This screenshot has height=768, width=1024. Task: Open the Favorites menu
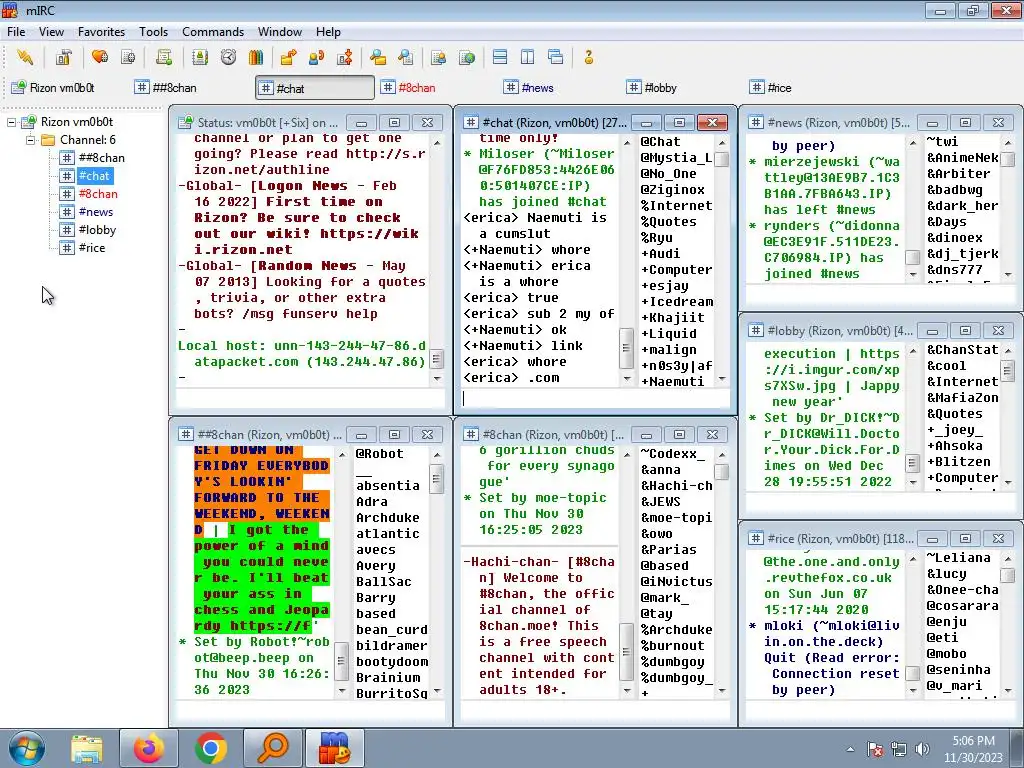click(x=101, y=32)
